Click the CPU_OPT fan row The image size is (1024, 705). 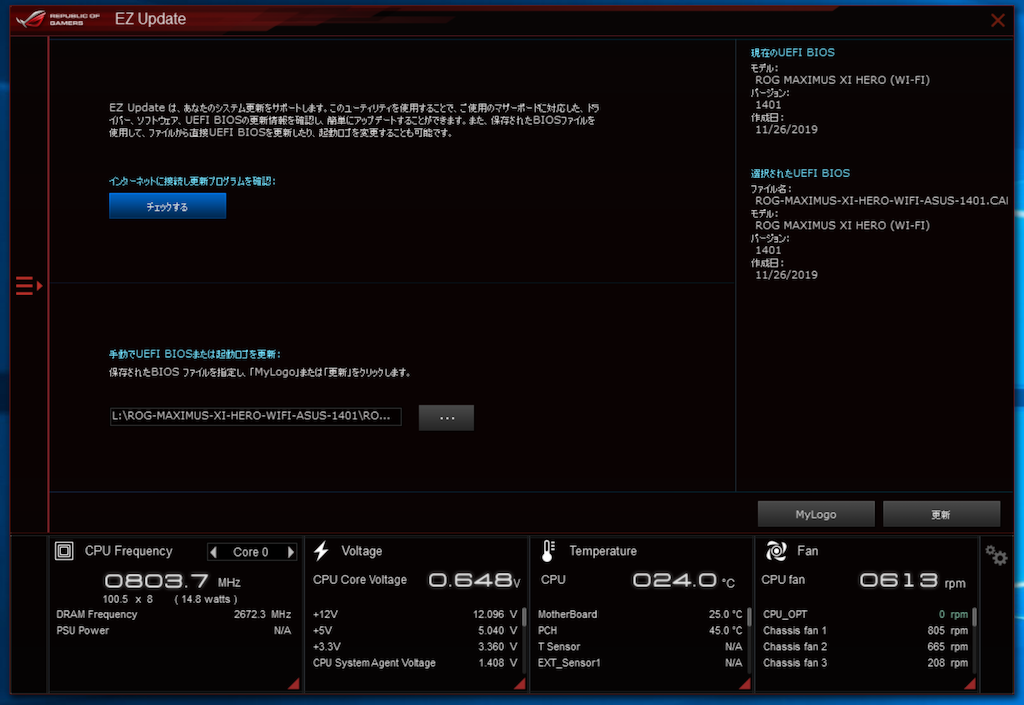(865, 614)
